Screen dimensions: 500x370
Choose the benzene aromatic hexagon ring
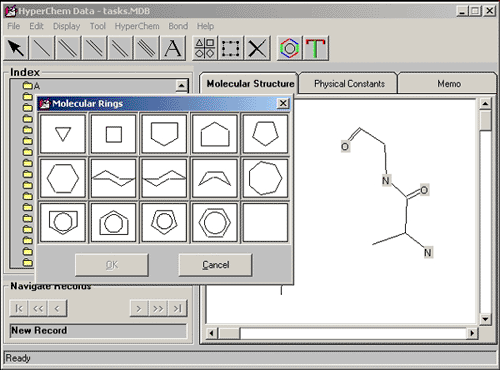point(215,223)
